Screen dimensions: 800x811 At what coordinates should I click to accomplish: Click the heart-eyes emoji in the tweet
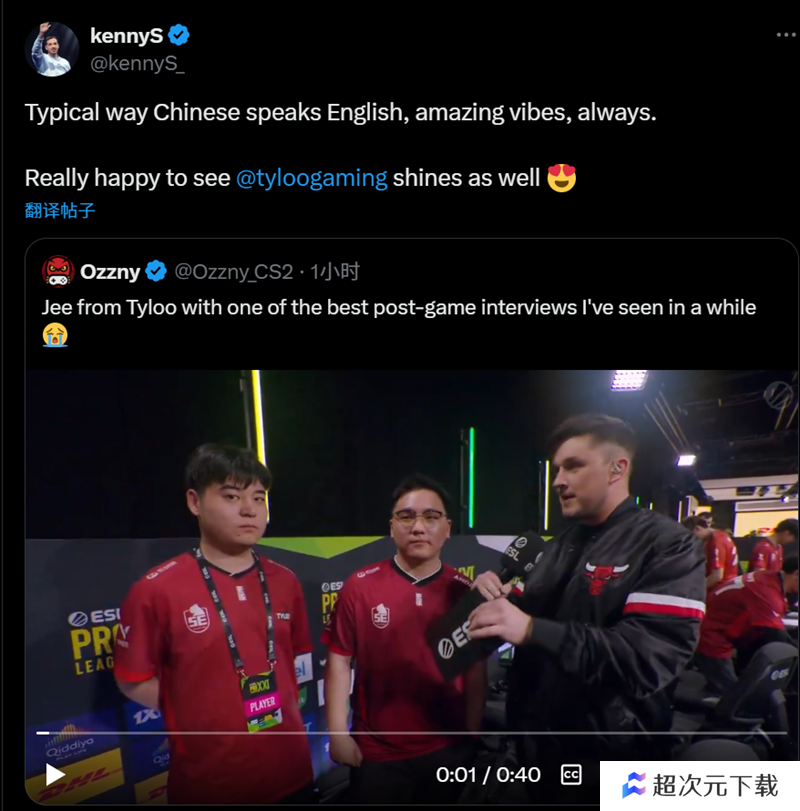[x=562, y=178]
